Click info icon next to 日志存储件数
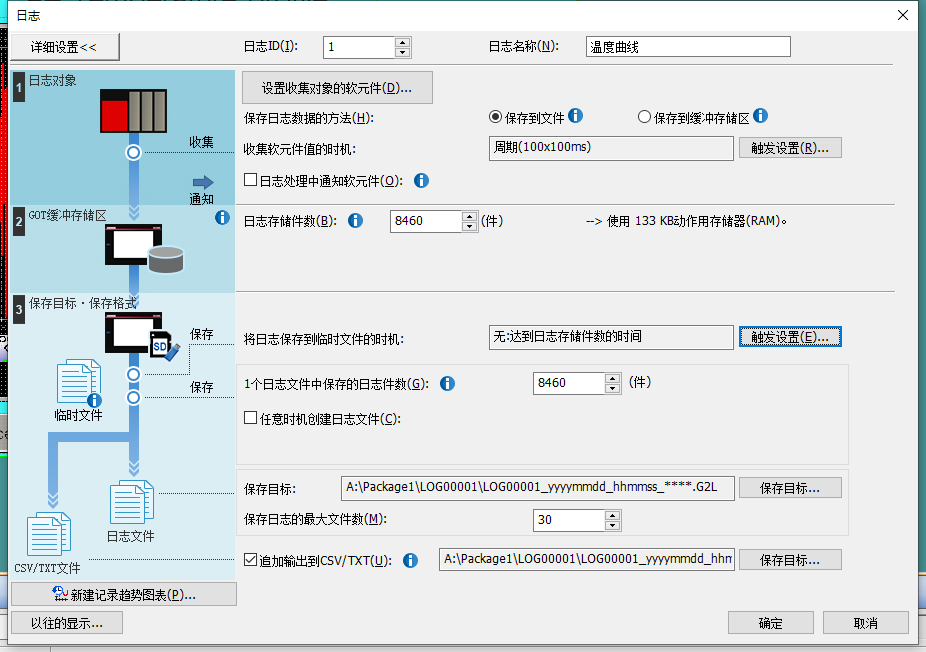This screenshot has height=652, width=926. [x=355, y=221]
